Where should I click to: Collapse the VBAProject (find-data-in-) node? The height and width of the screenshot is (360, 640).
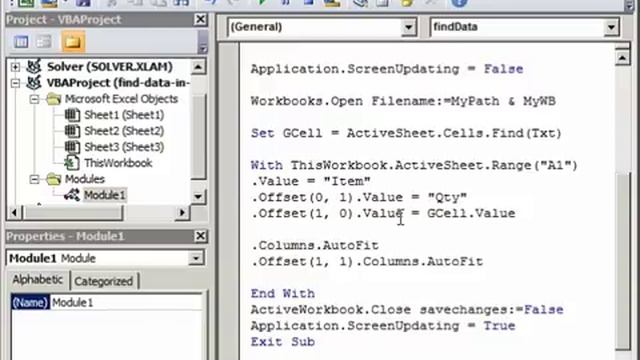coord(15,83)
